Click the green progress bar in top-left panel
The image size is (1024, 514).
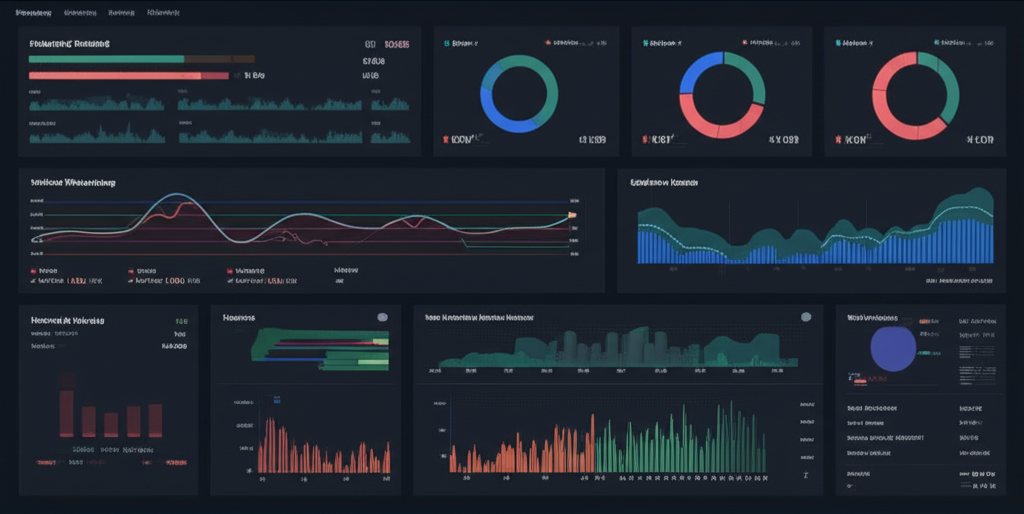tap(106, 59)
